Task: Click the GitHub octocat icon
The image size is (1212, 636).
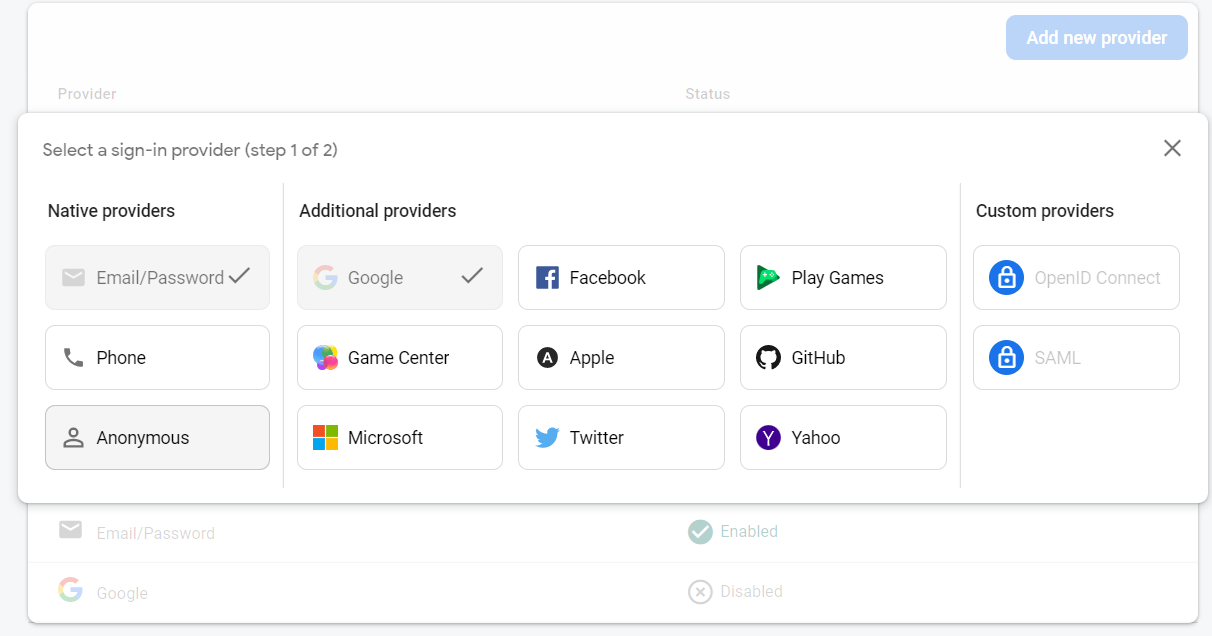Action: pyautogui.click(x=768, y=358)
